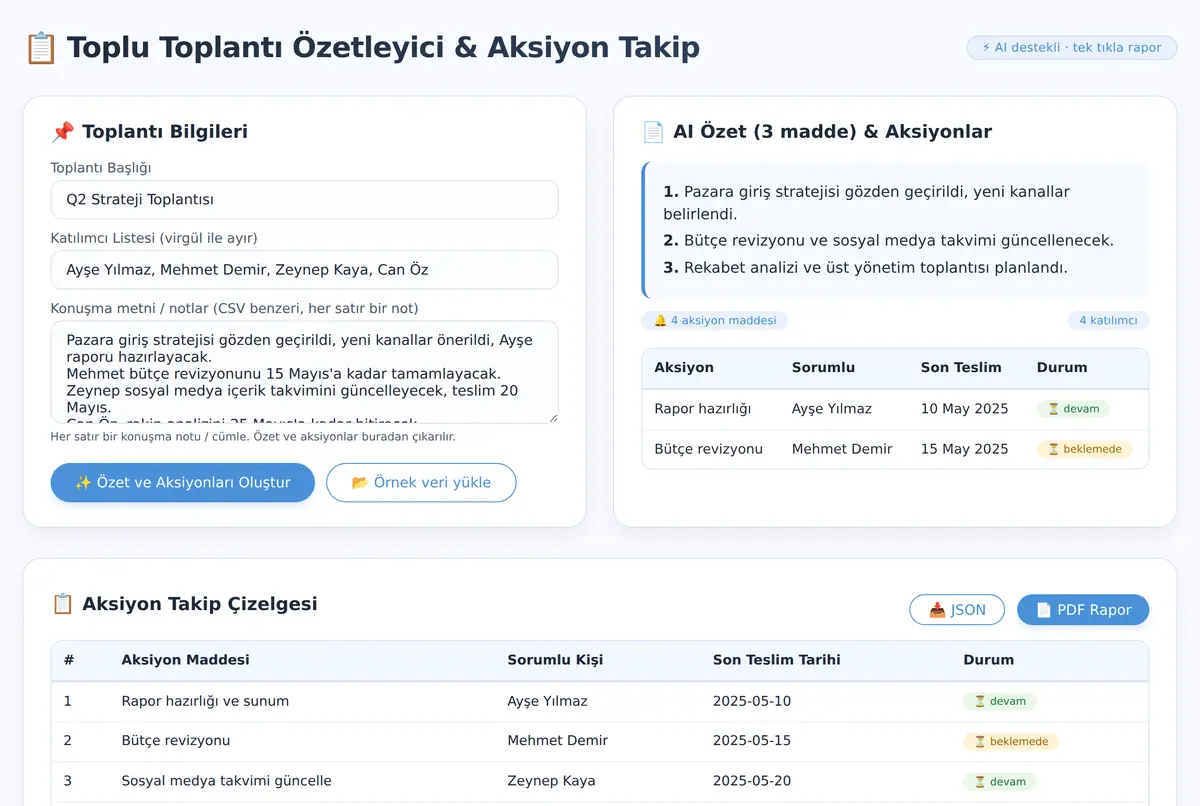Click hourglass beklemede status for Bütçe revizyonu summary row
This screenshot has height=806, width=1200.
(1084, 449)
